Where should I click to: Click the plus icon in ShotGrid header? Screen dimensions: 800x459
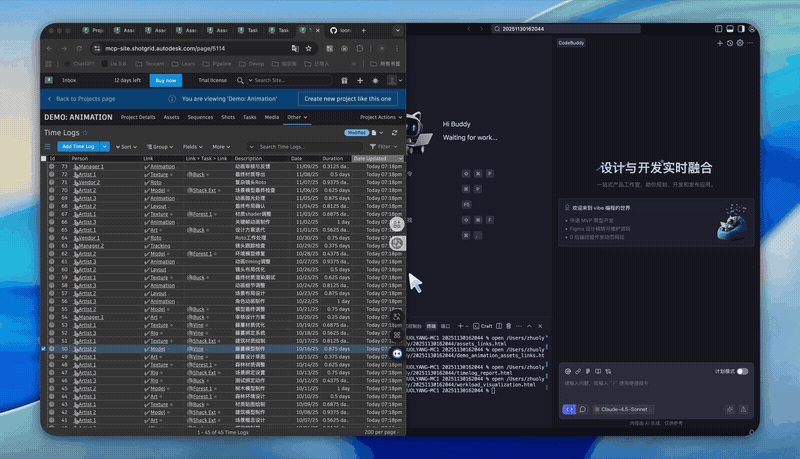click(357, 80)
